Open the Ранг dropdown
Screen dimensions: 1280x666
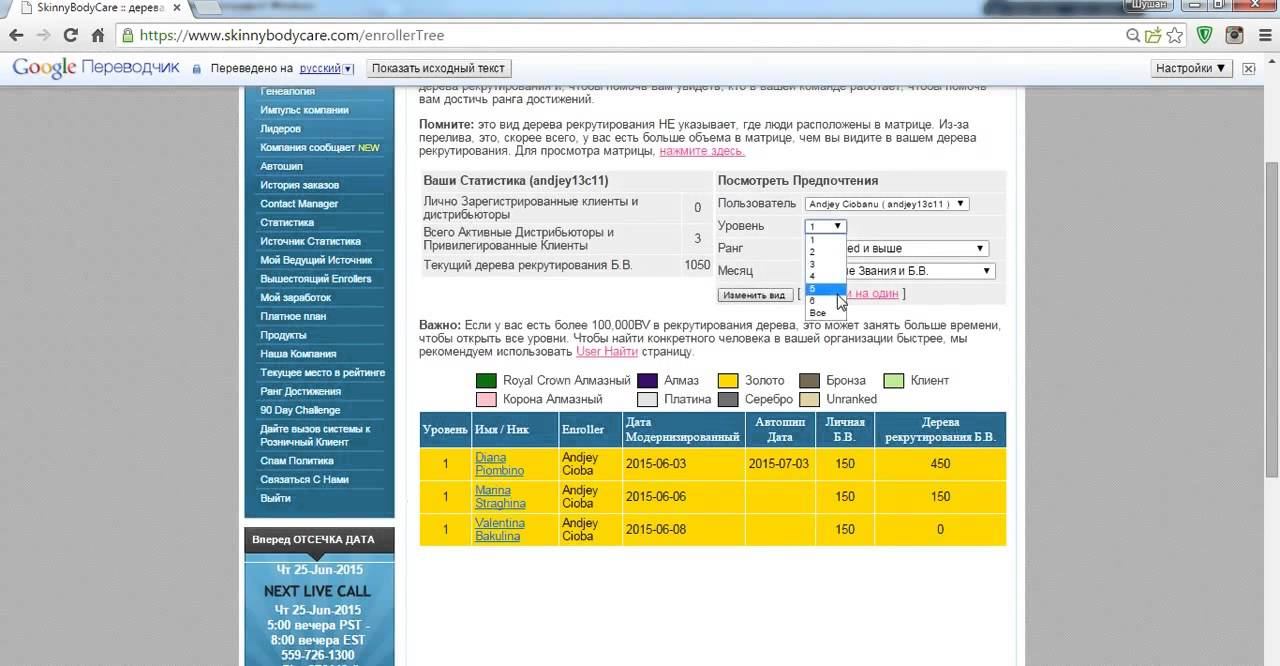click(x=897, y=248)
